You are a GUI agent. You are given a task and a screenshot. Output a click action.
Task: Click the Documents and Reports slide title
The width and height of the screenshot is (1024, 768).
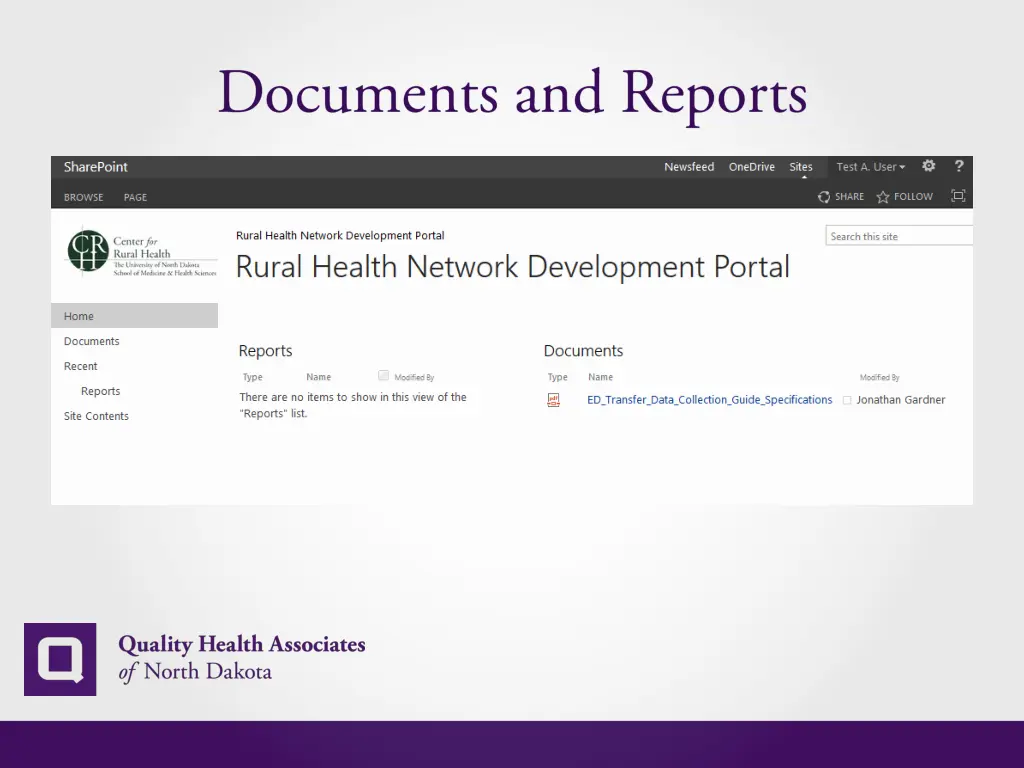(x=513, y=94)
